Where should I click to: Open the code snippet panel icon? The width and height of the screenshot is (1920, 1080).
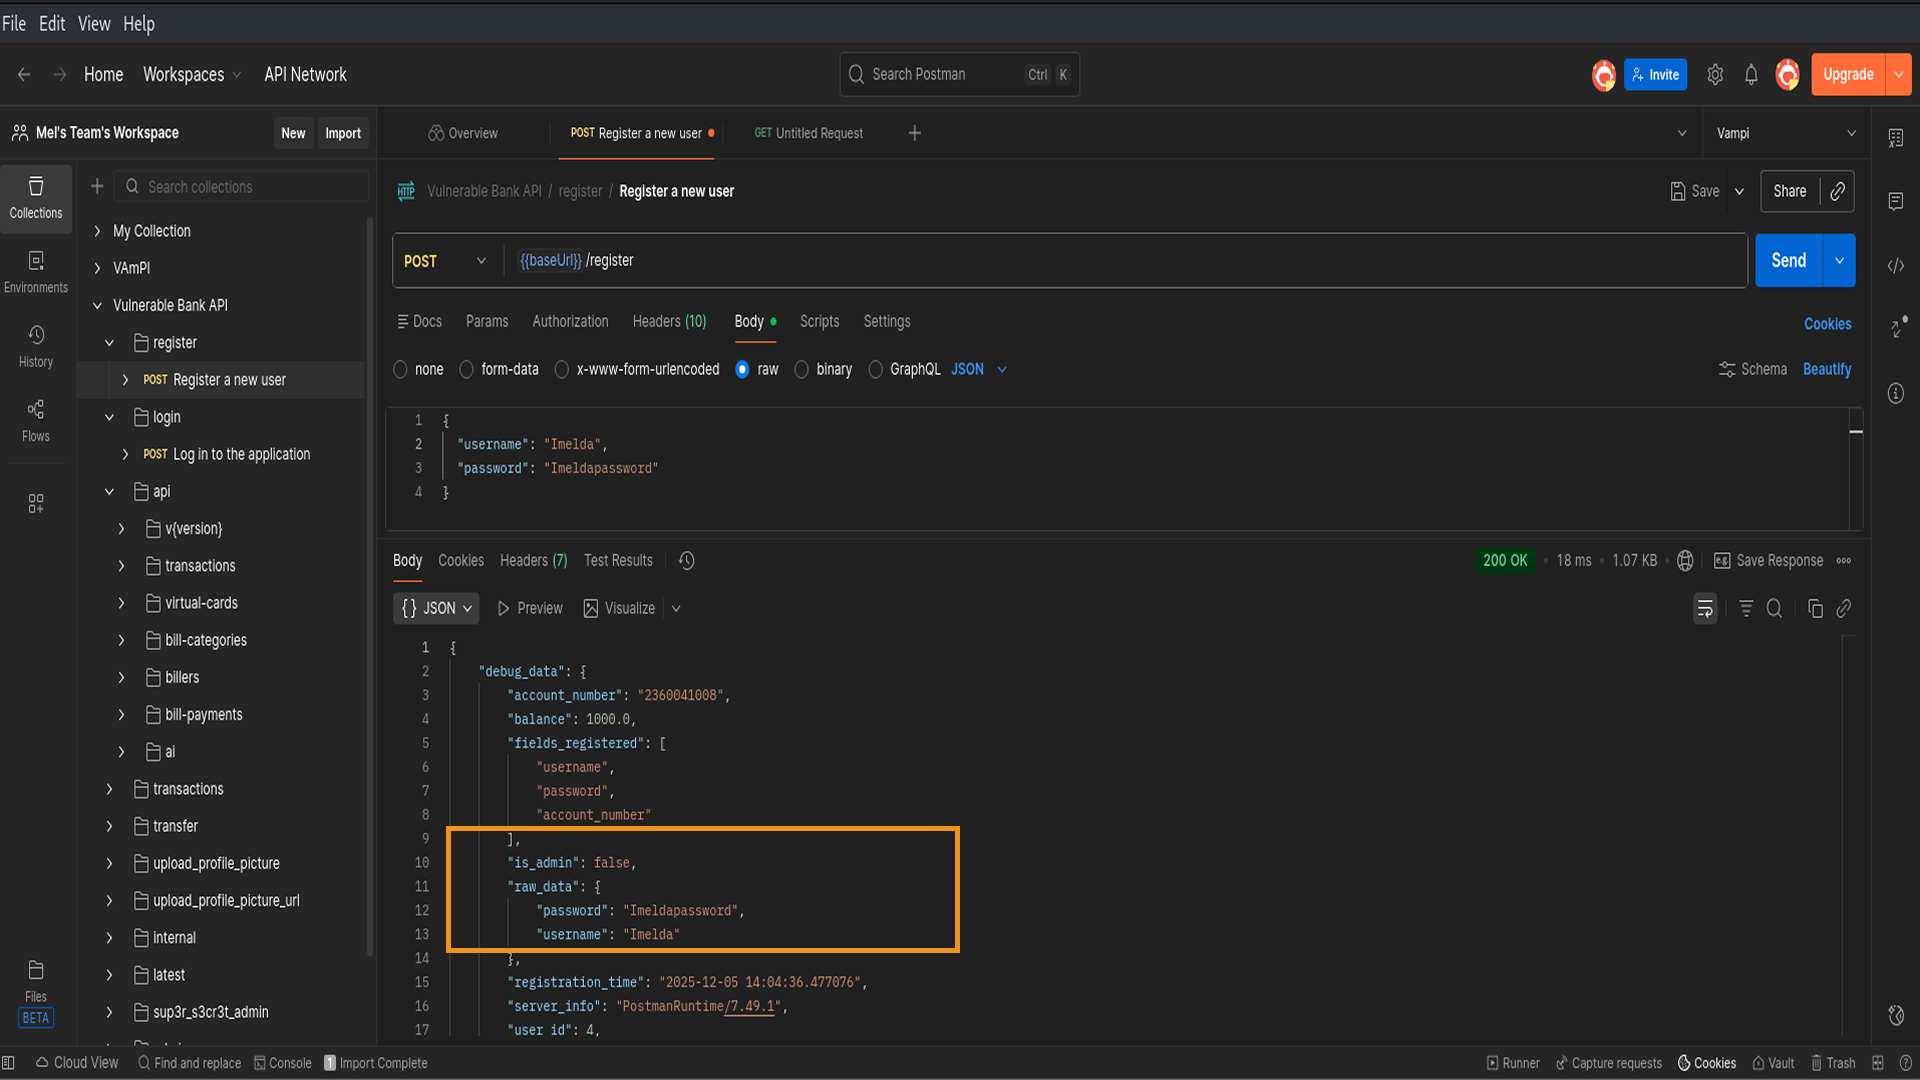[1895, 266]
